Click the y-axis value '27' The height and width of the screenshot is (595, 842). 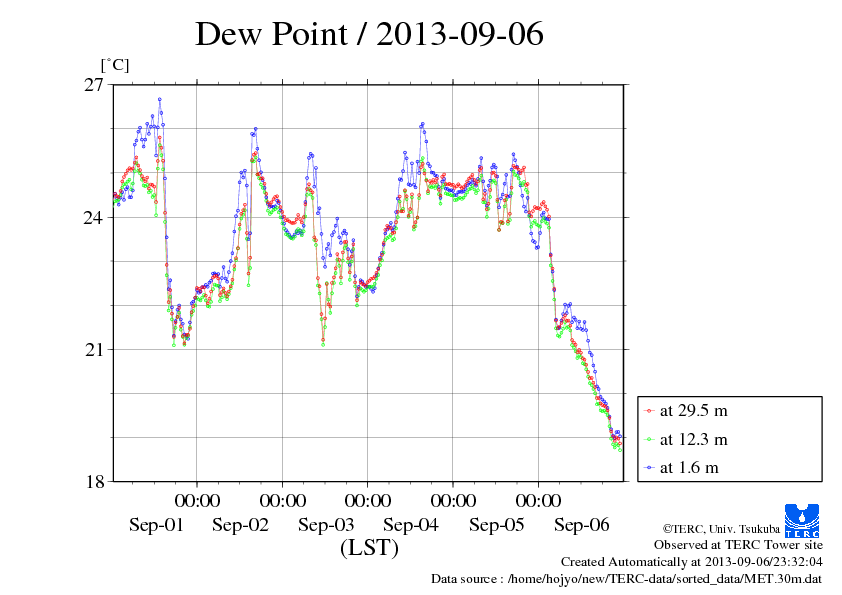pos(93,85)
